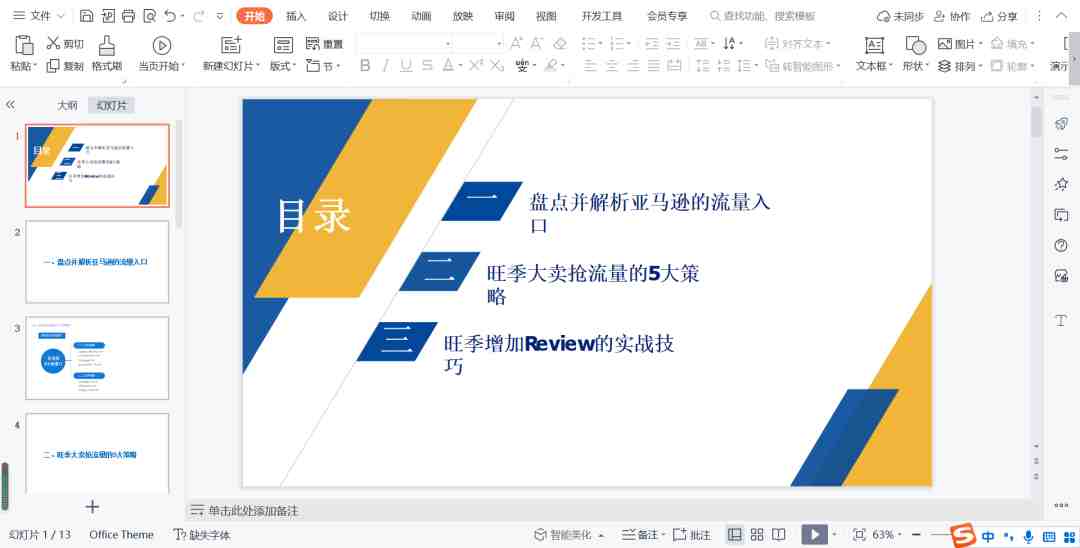Viewport: 1080px width, 548px height.
Task: Click the Print icon in quick access bar
Action: click(x=128, y=16)
